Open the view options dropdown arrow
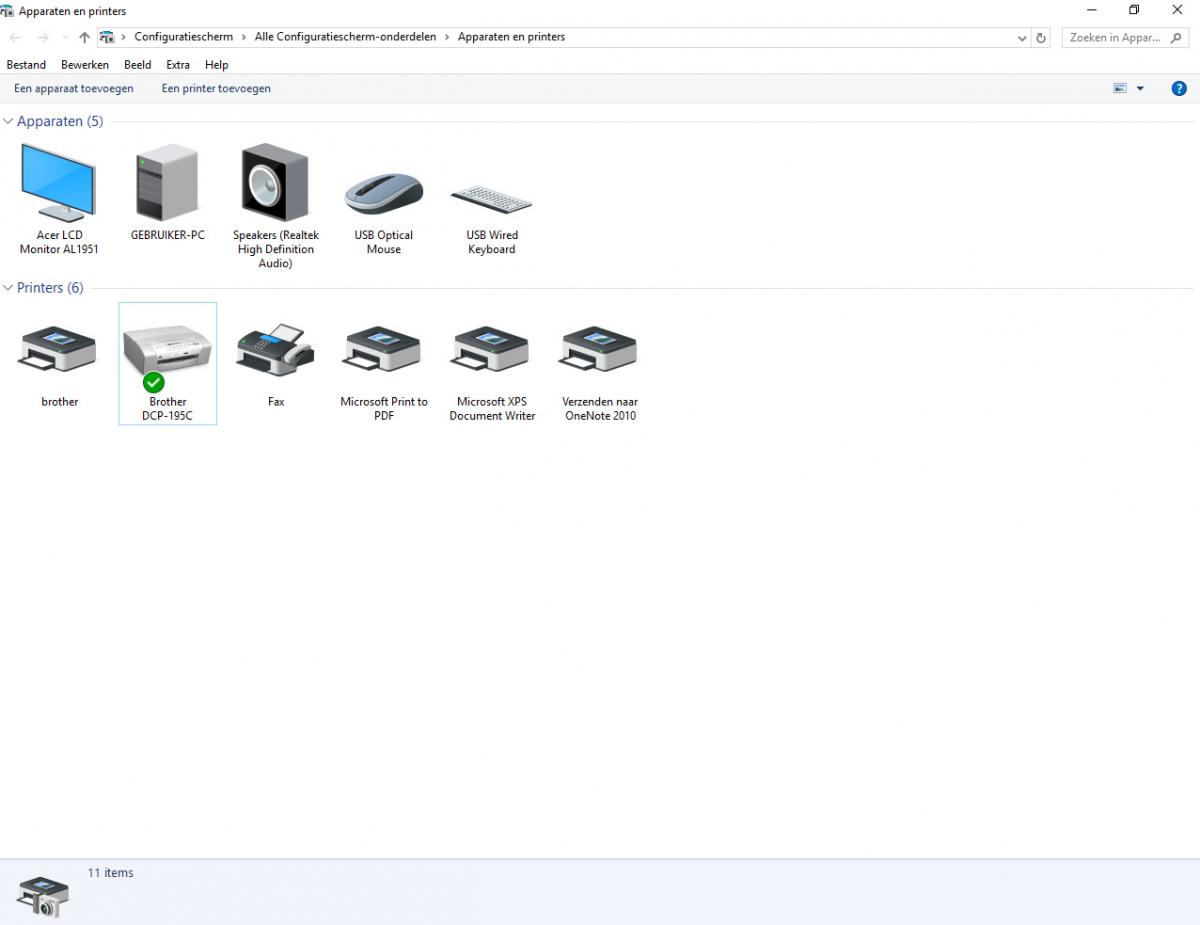Viewport: 1200px width, 925px height. coord(1140,88)
